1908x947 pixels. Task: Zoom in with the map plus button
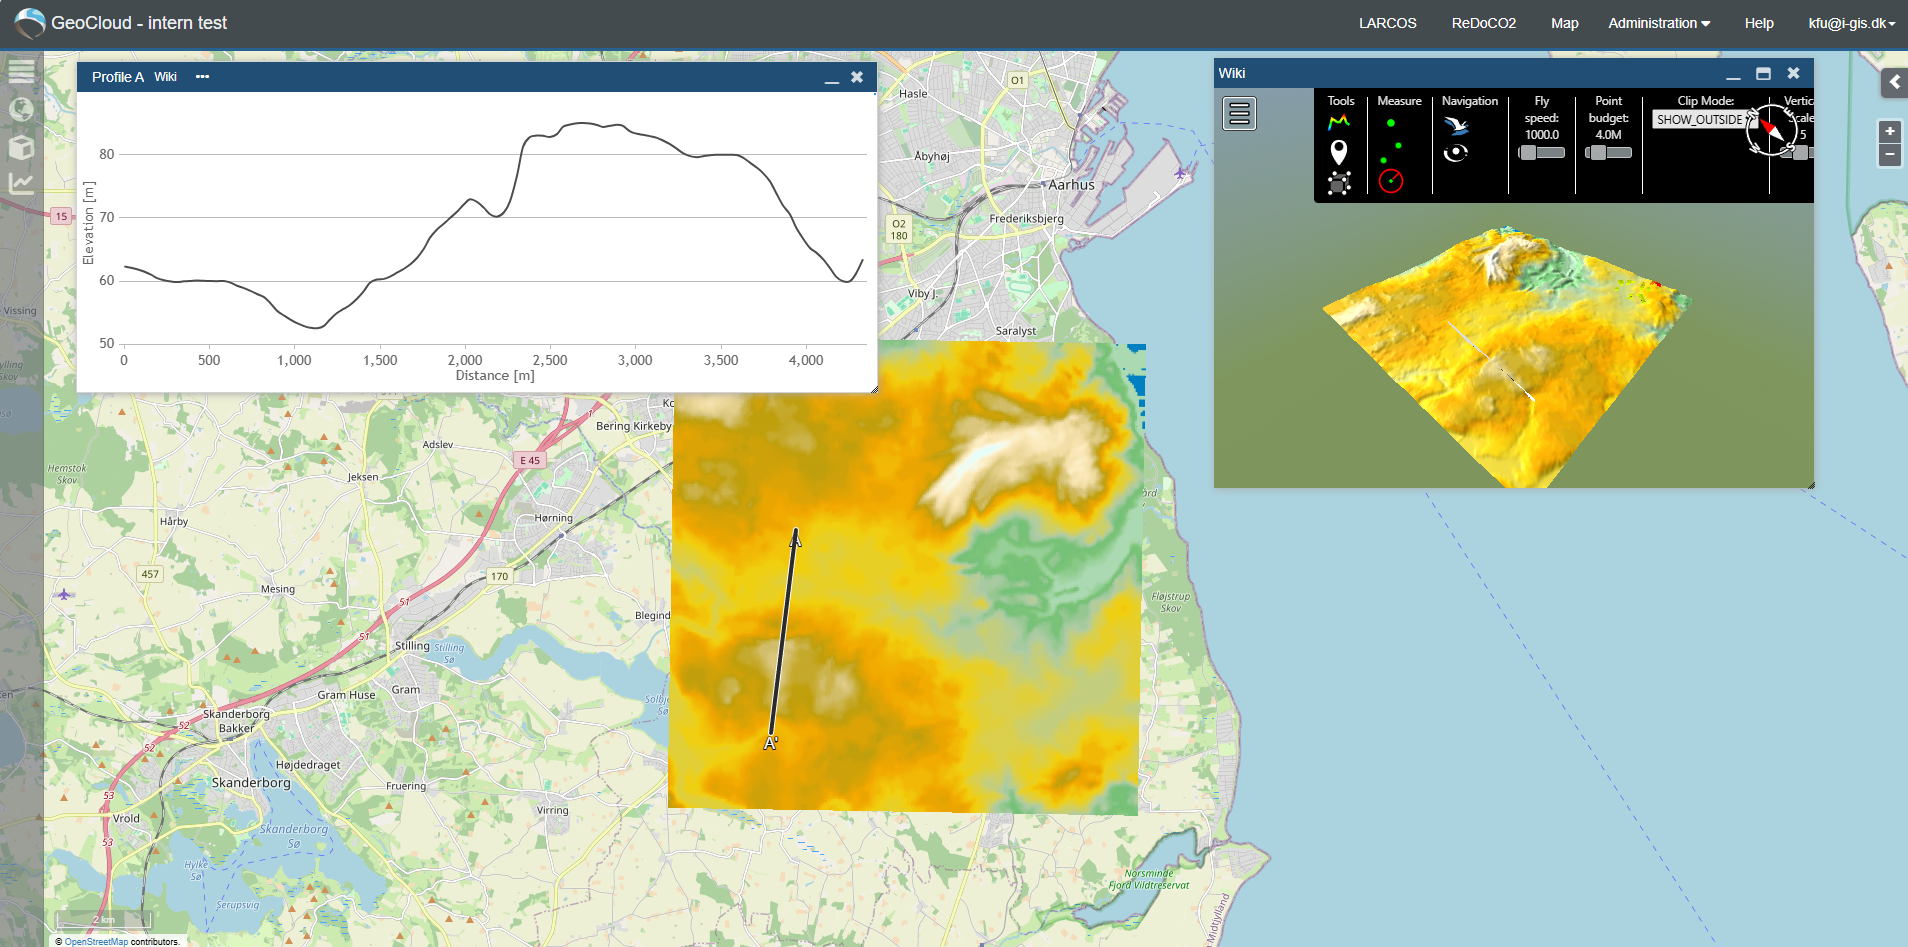click(x=1889, y=131)
